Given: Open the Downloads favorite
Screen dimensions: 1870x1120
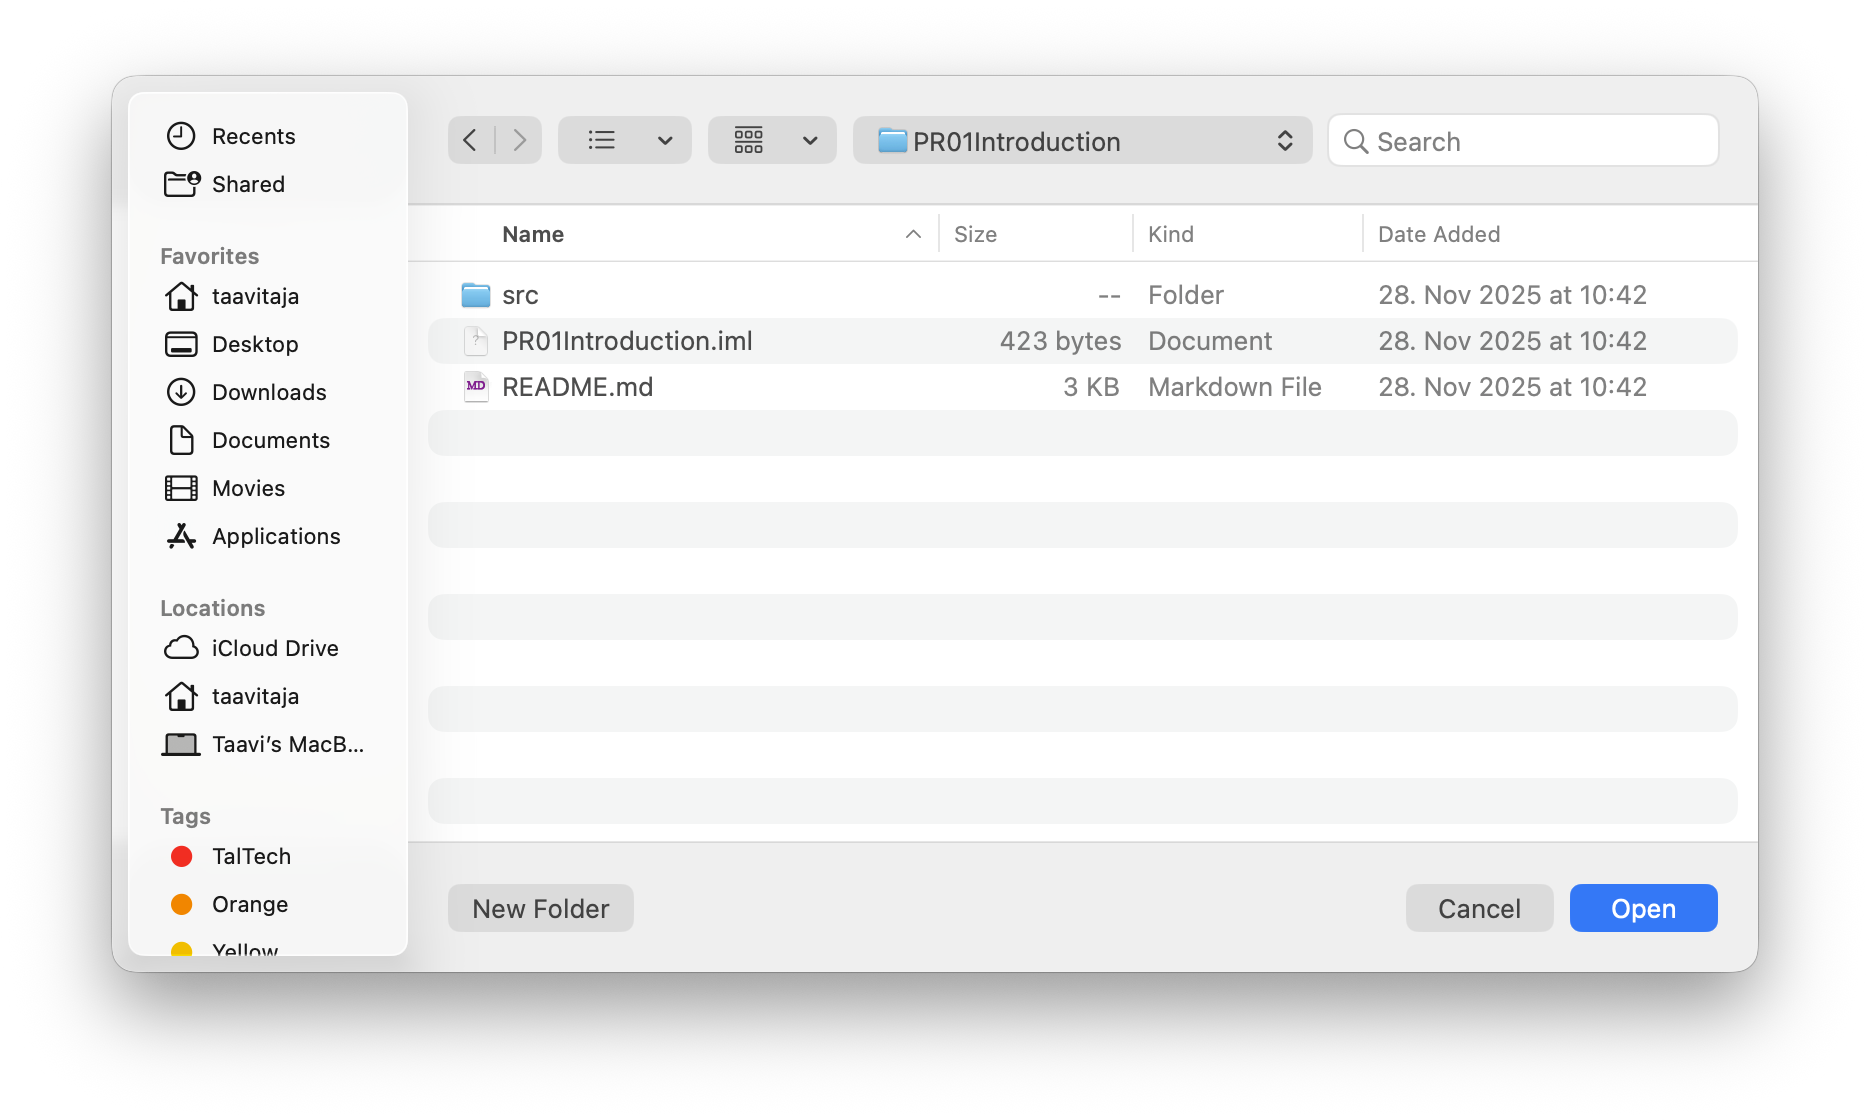Looking at the screenshot, I should point(268,392).
